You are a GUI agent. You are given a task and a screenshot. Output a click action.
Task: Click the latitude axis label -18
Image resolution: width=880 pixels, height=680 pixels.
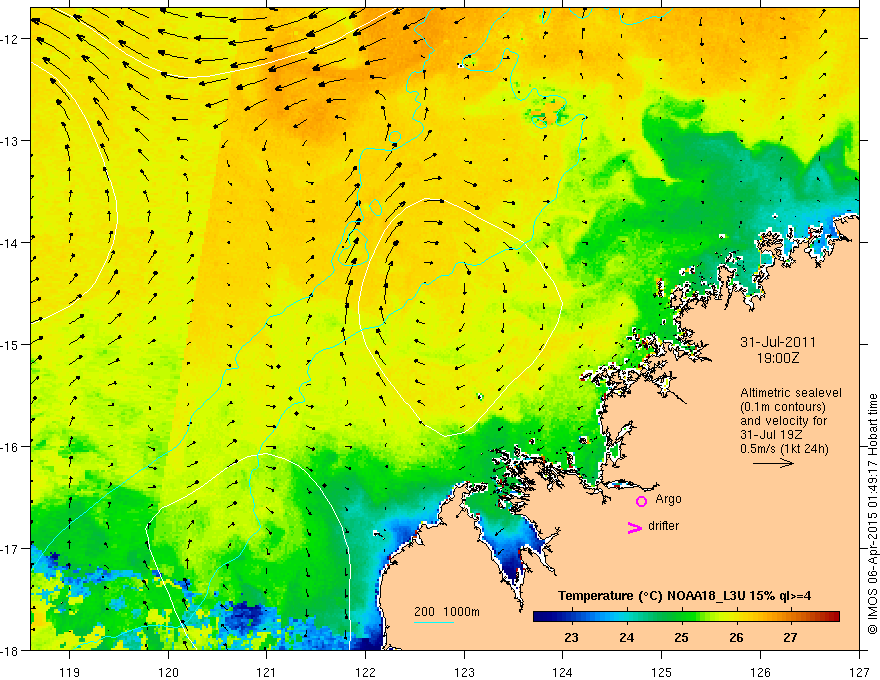tap(12, 650)
